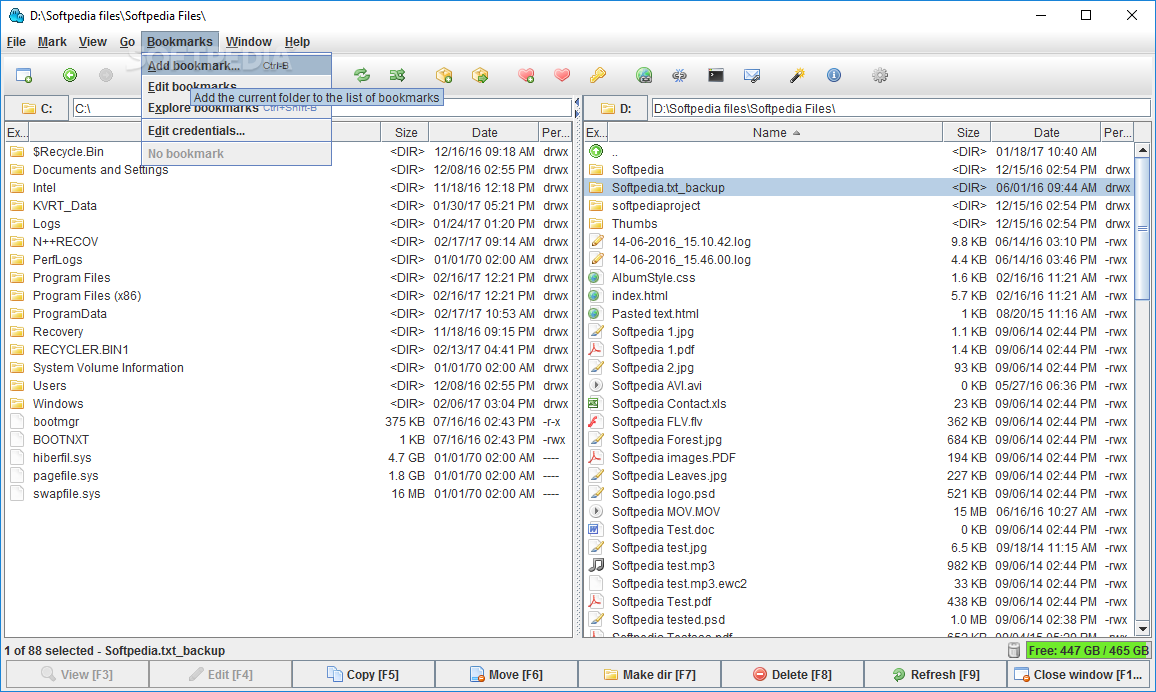Open the Window menu
The image size is (1156, 692).
[x=248, y=42]
